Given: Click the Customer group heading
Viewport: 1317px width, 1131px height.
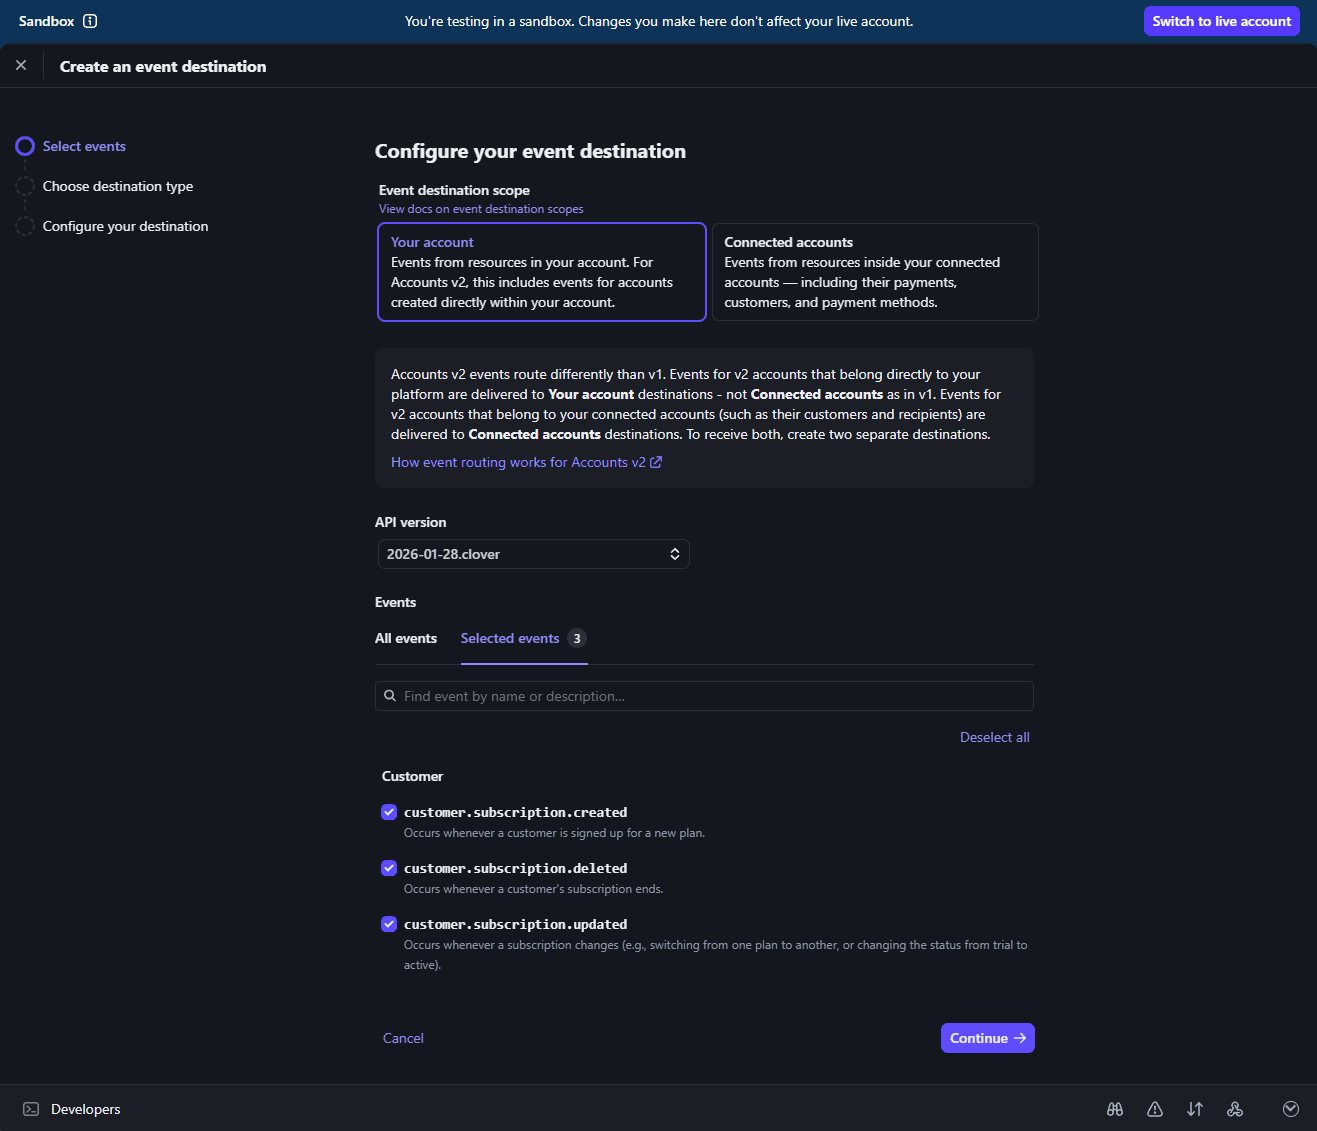Looking at the screenshot, I should [412, 776].
